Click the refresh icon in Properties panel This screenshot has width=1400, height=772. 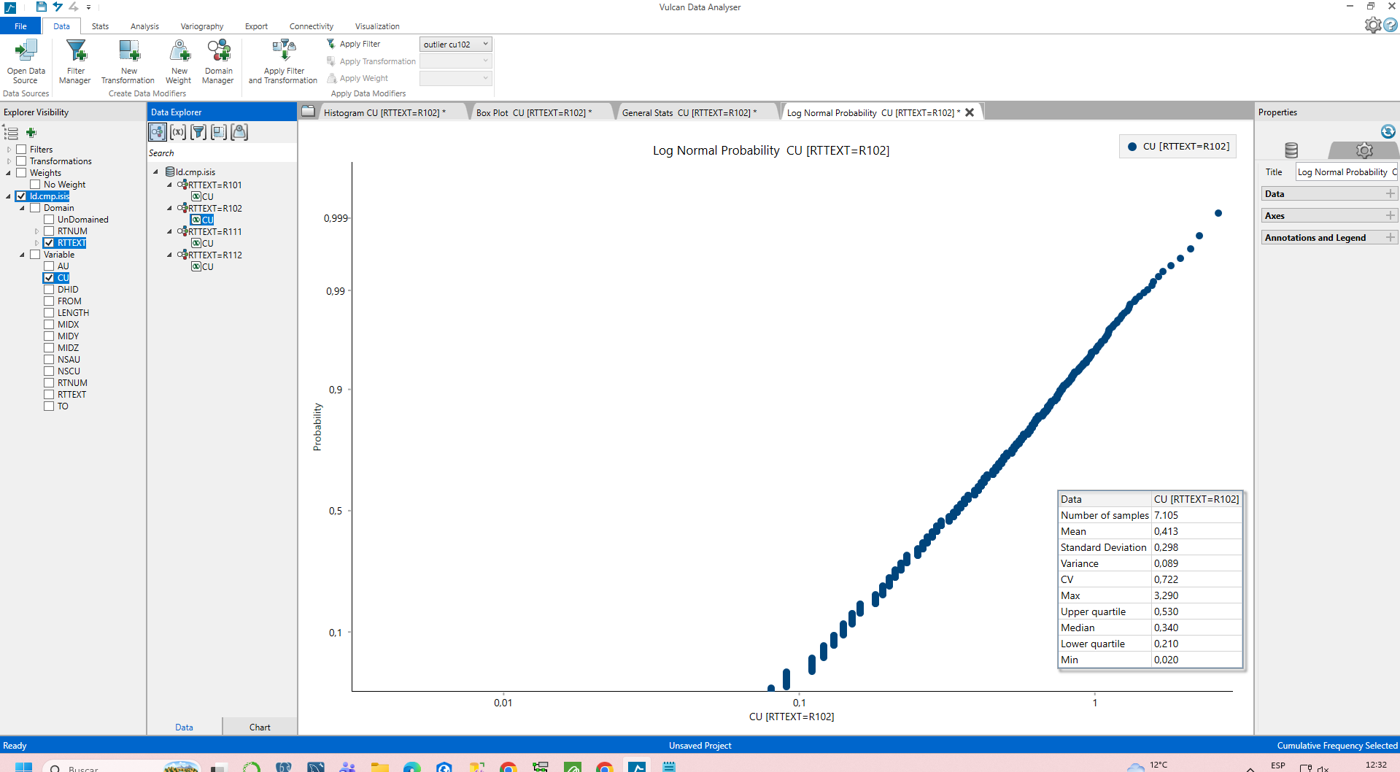pos(1387,132)
